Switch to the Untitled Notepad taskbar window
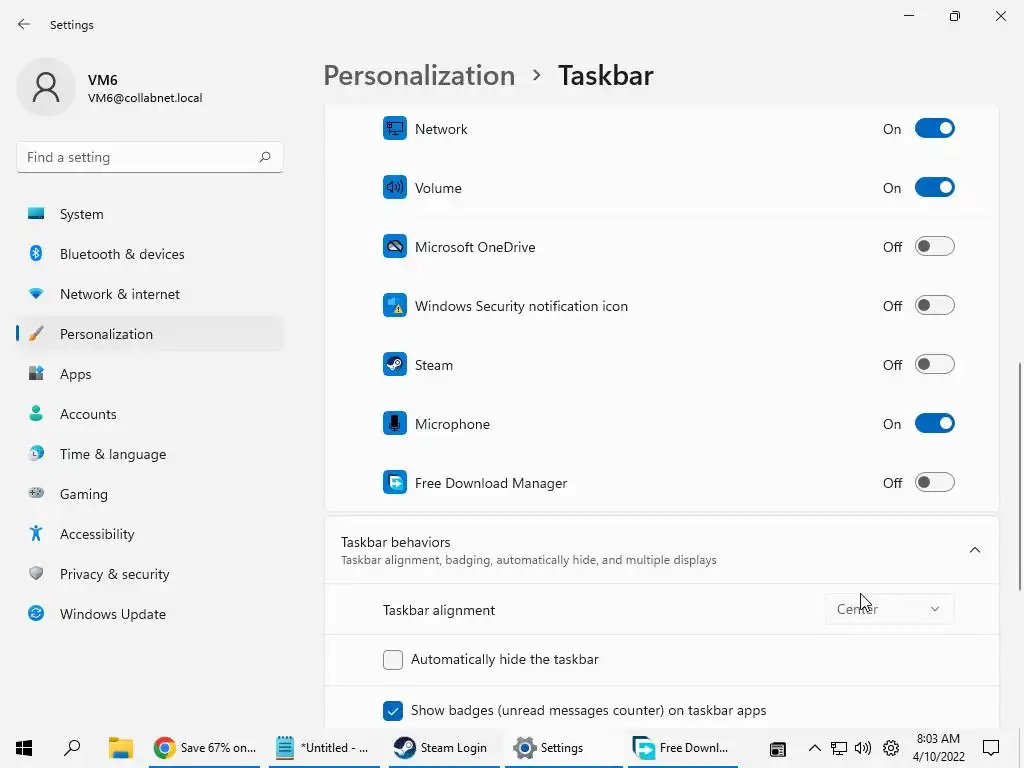Viewport: 1024px width, 768px height. 324,748
